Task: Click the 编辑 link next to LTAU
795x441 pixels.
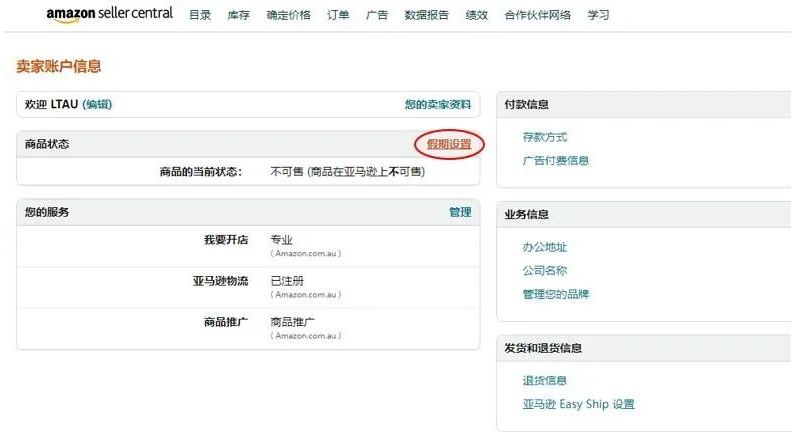Action: pyautogui.click(x=97, y=104)
